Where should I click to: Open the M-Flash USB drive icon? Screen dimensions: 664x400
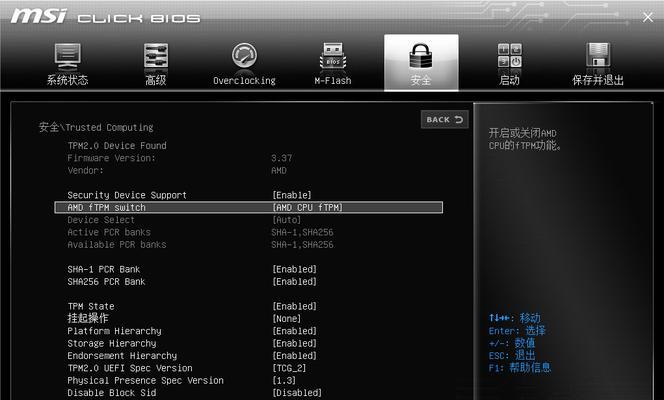click(x=333, y=55)
